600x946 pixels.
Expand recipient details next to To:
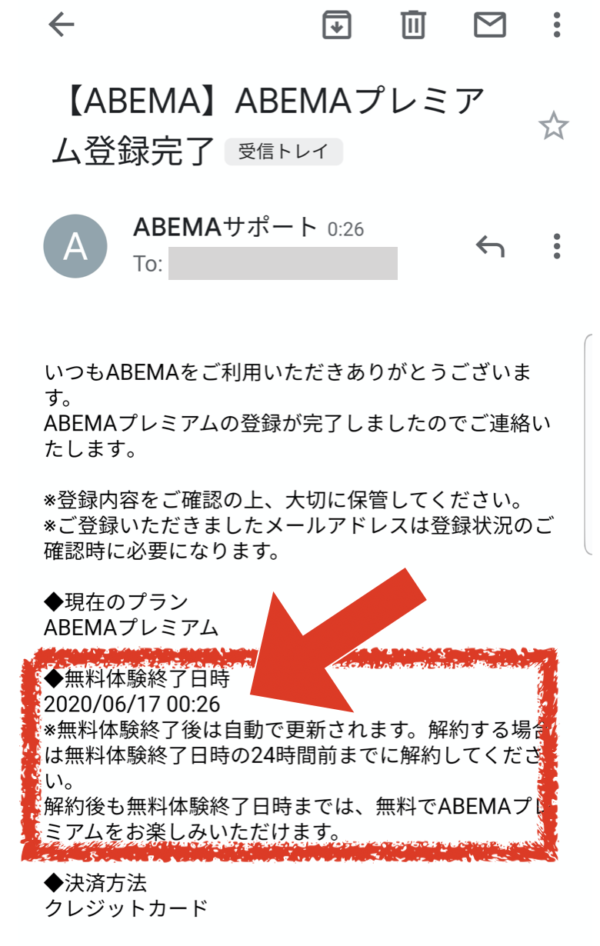(283, 264)
